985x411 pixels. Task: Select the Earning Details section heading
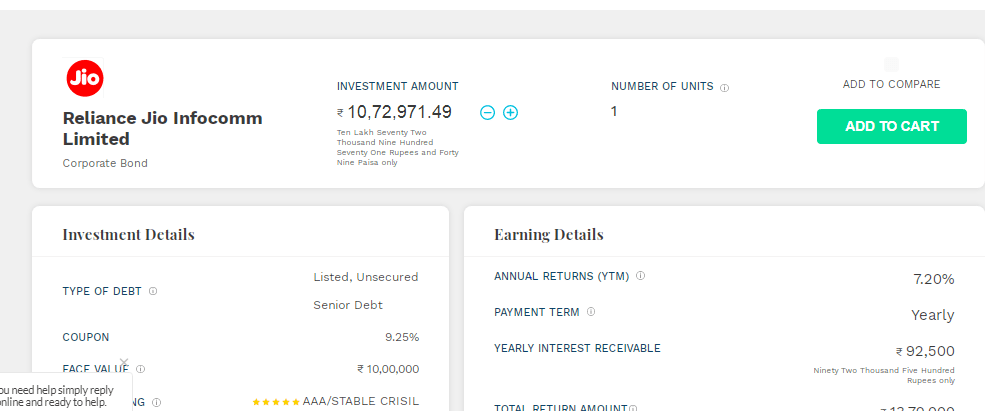pyautogui.click(x=549, y=235)
